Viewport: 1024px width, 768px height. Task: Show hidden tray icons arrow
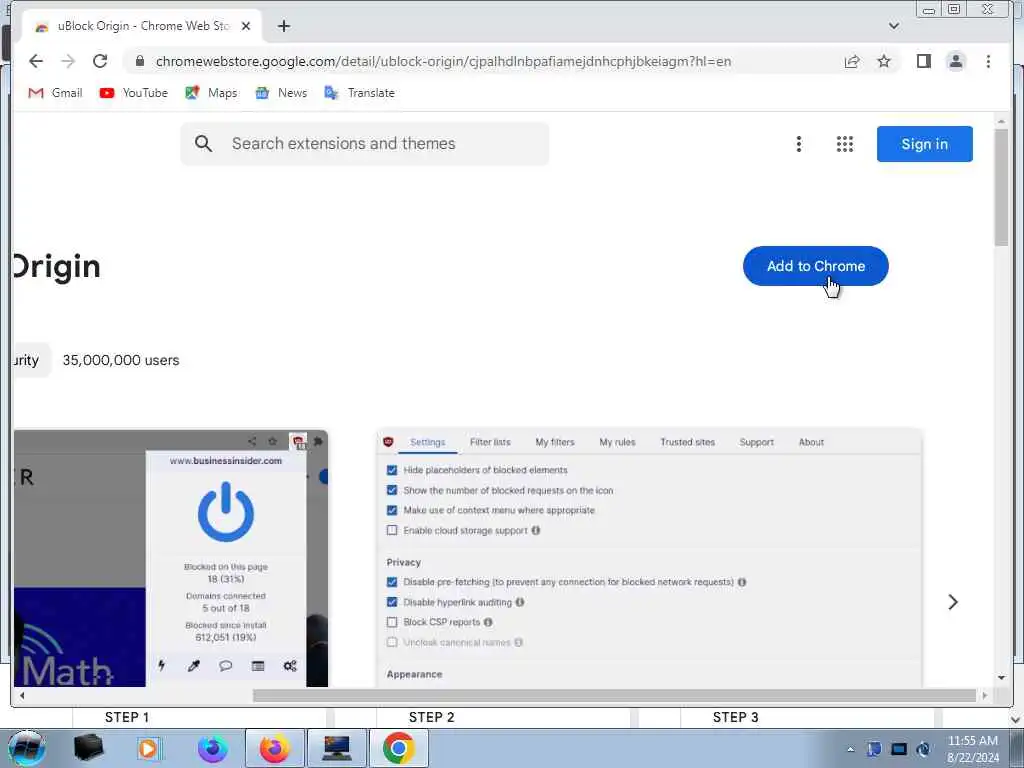[850, 749]
